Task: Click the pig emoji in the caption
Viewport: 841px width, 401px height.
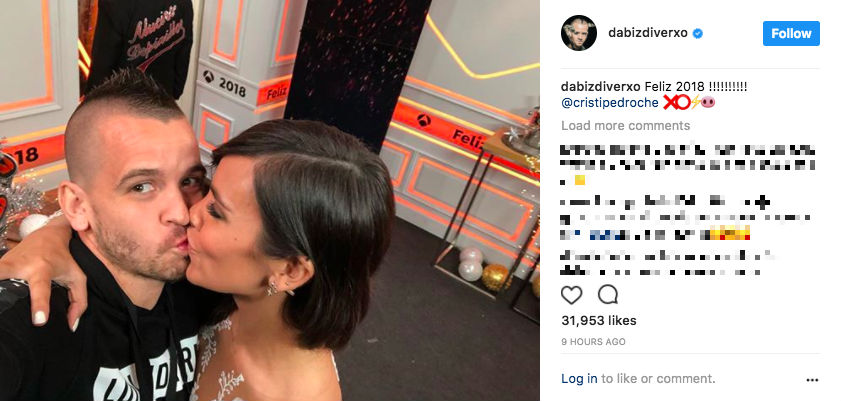Action: pos(708,102)
